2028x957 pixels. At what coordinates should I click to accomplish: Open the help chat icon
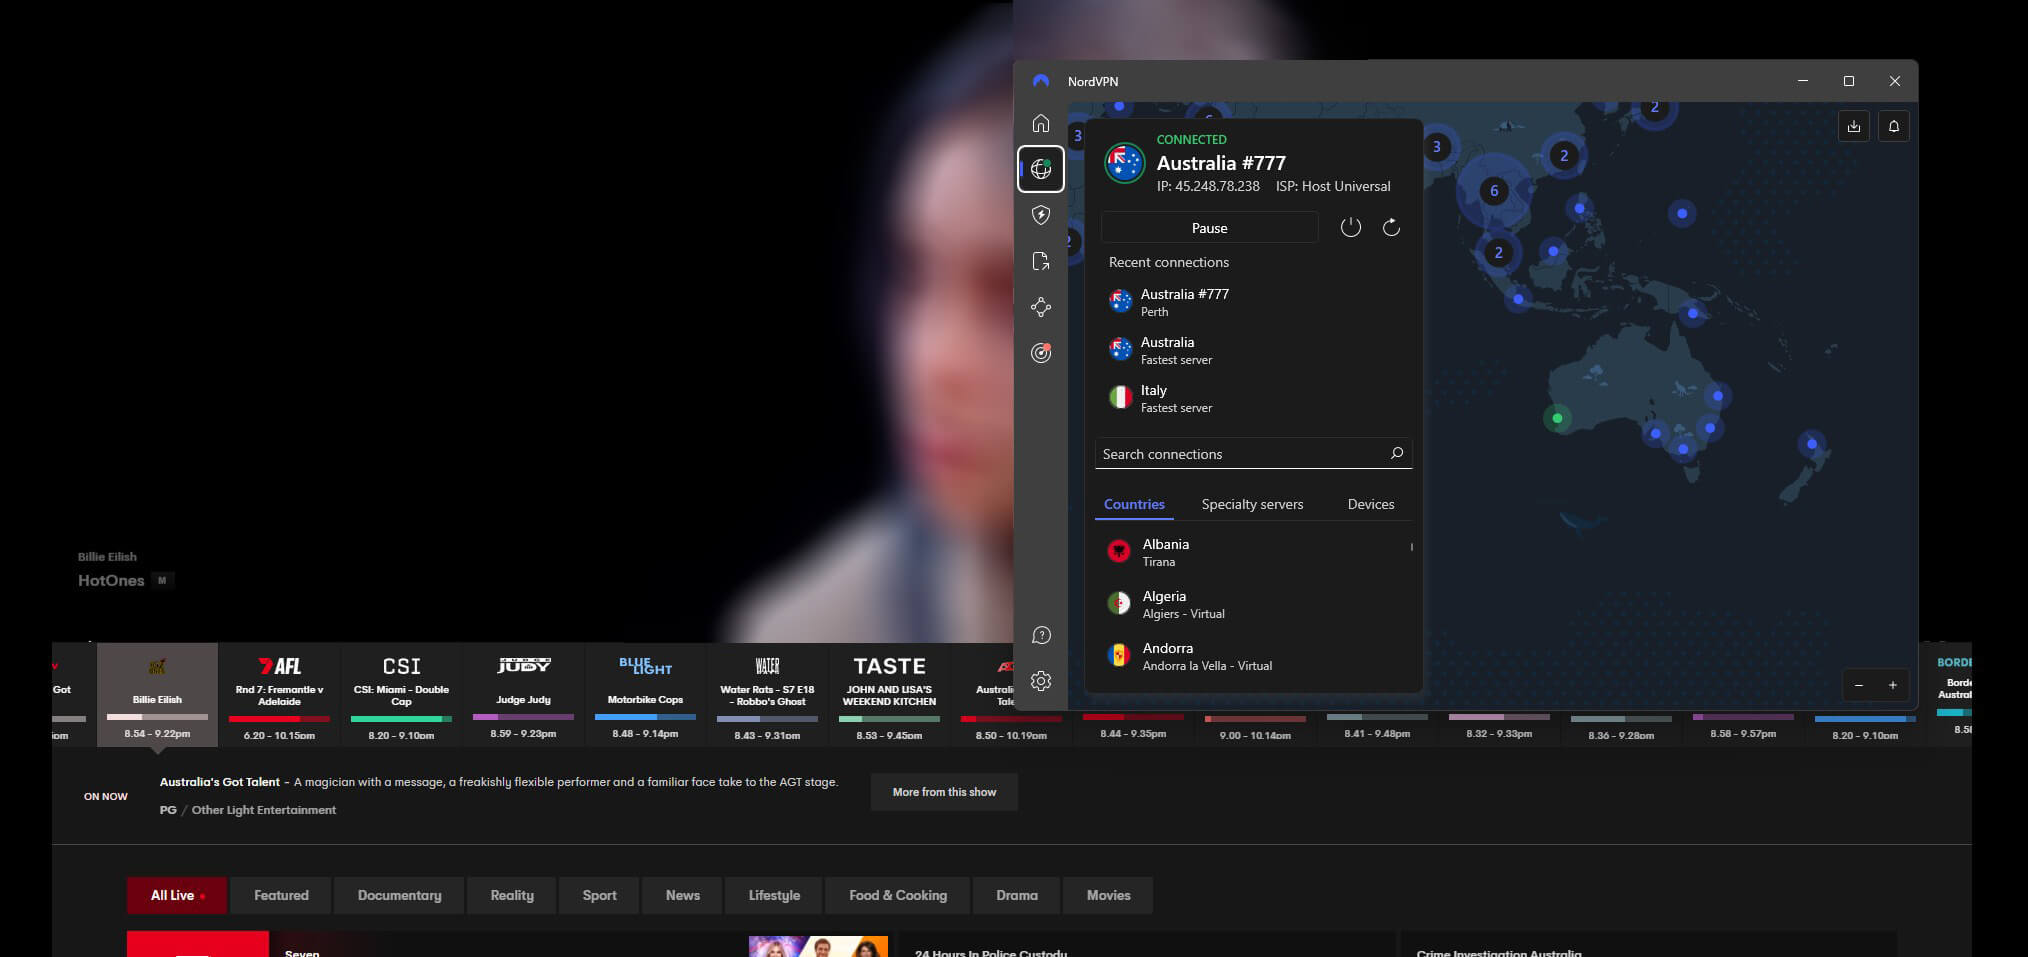click(1041, 635)
